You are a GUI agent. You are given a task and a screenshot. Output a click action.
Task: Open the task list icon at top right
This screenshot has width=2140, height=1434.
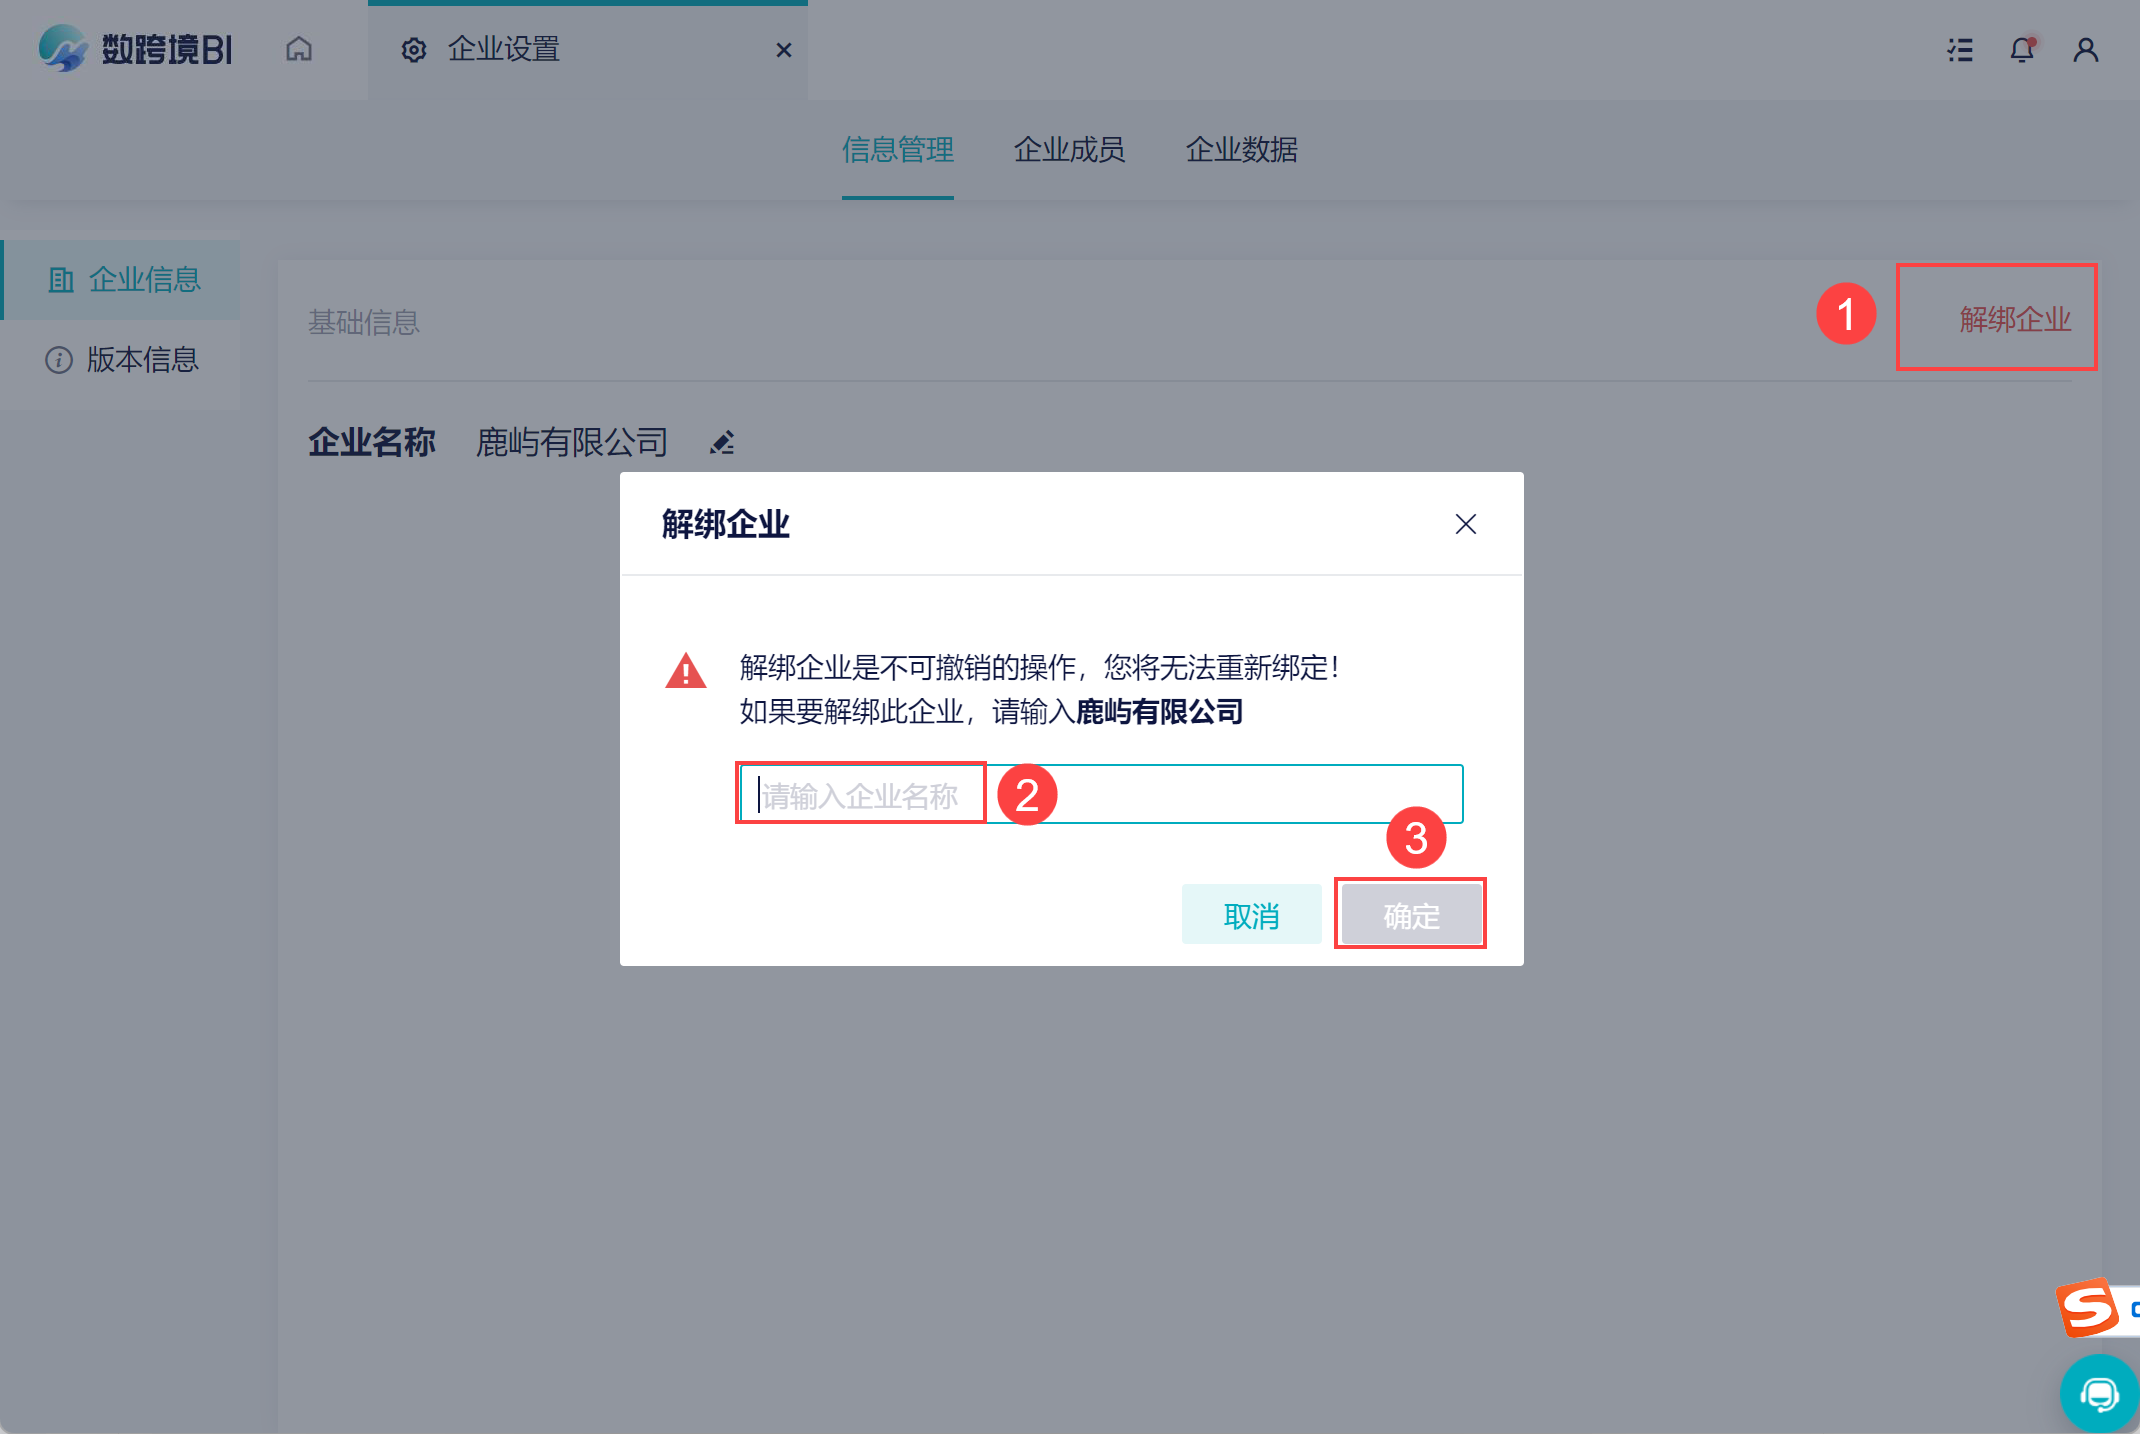1960,50
